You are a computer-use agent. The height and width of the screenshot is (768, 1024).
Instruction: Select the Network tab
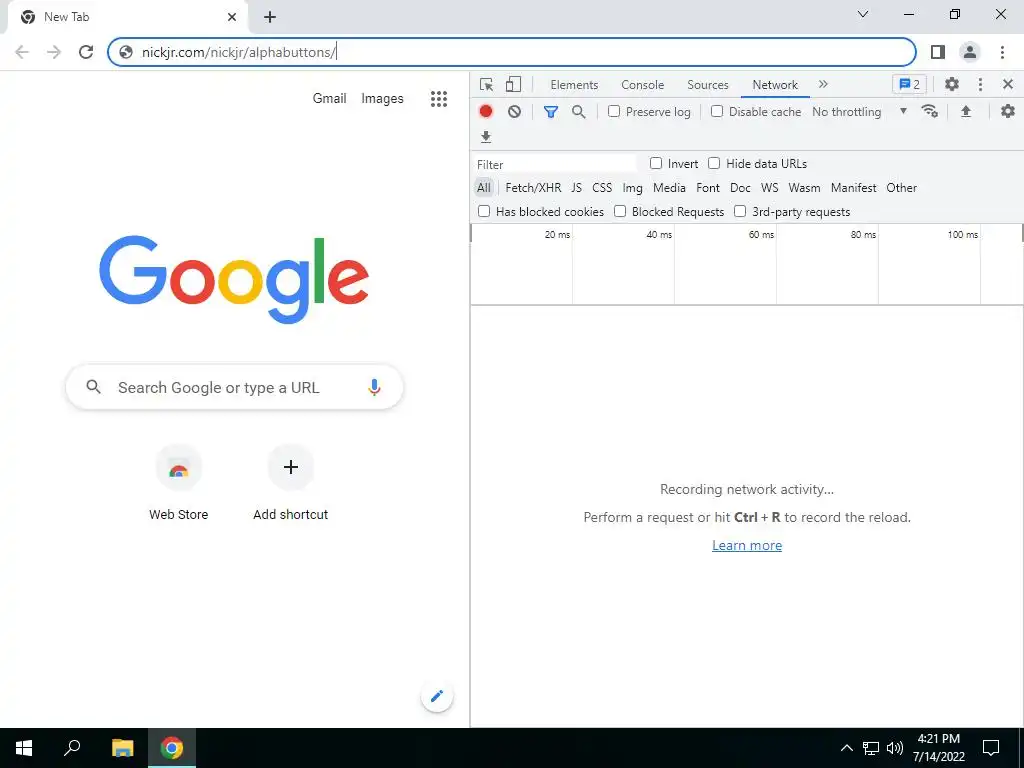pyautogui.click(x=775, y=85)
